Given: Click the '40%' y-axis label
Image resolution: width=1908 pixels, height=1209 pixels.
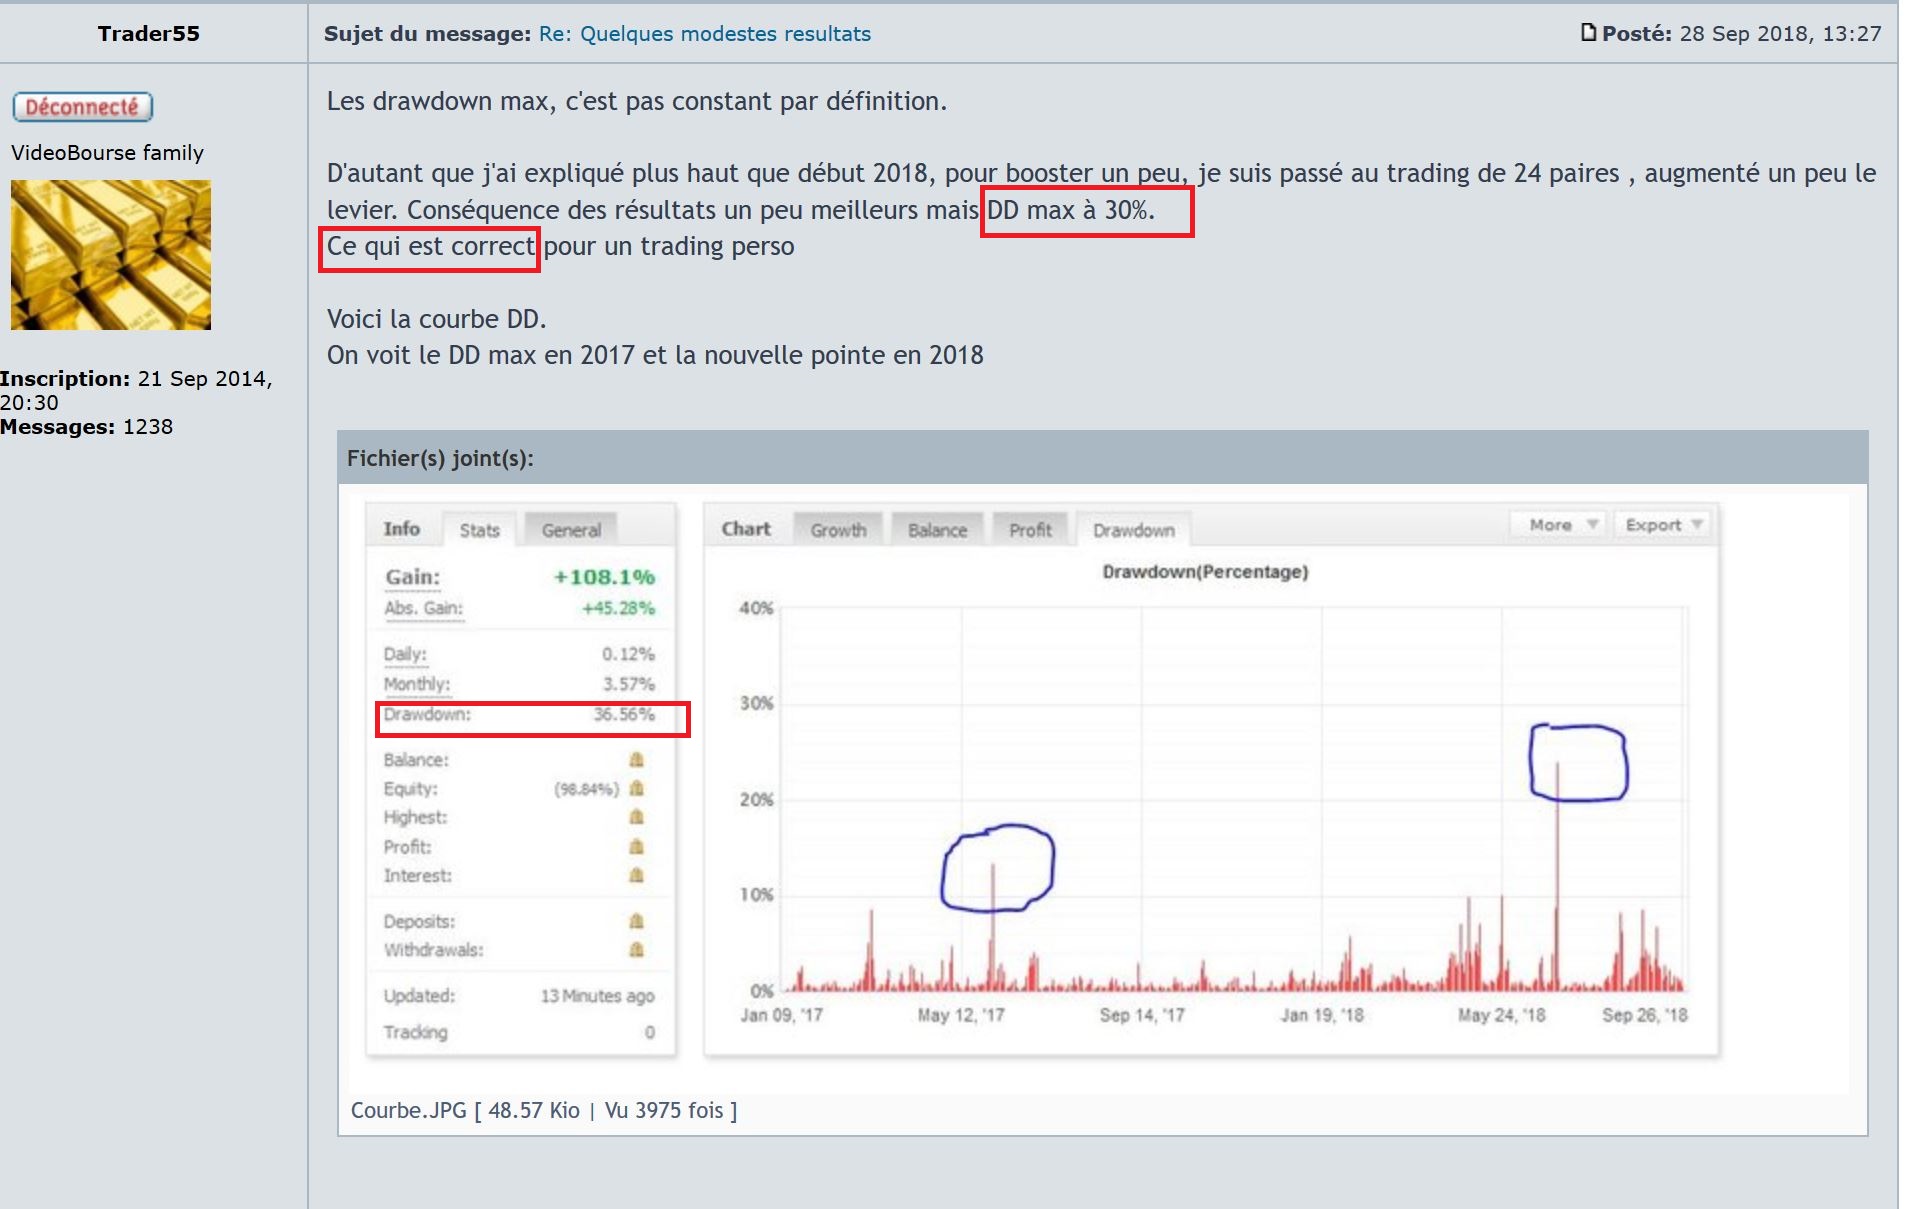Looking at the screenshot, I should pos(756,608).
